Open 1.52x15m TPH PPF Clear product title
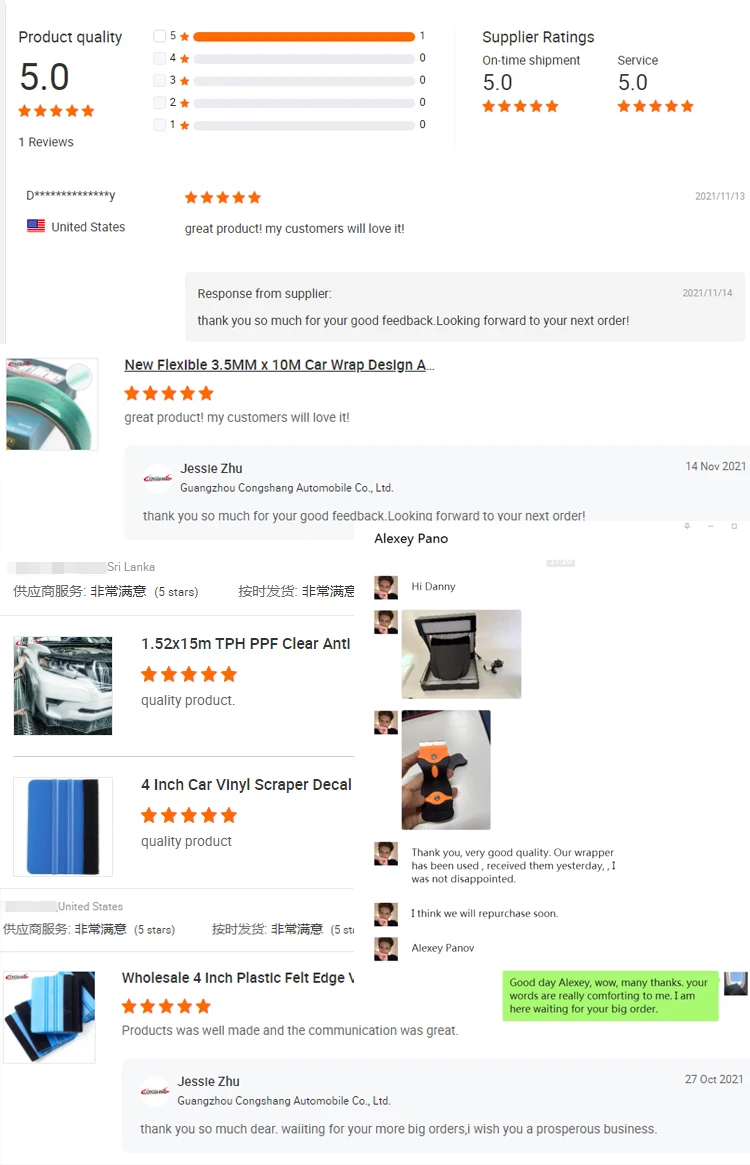Screen dimensions: 750x1165 coord(246,644)
